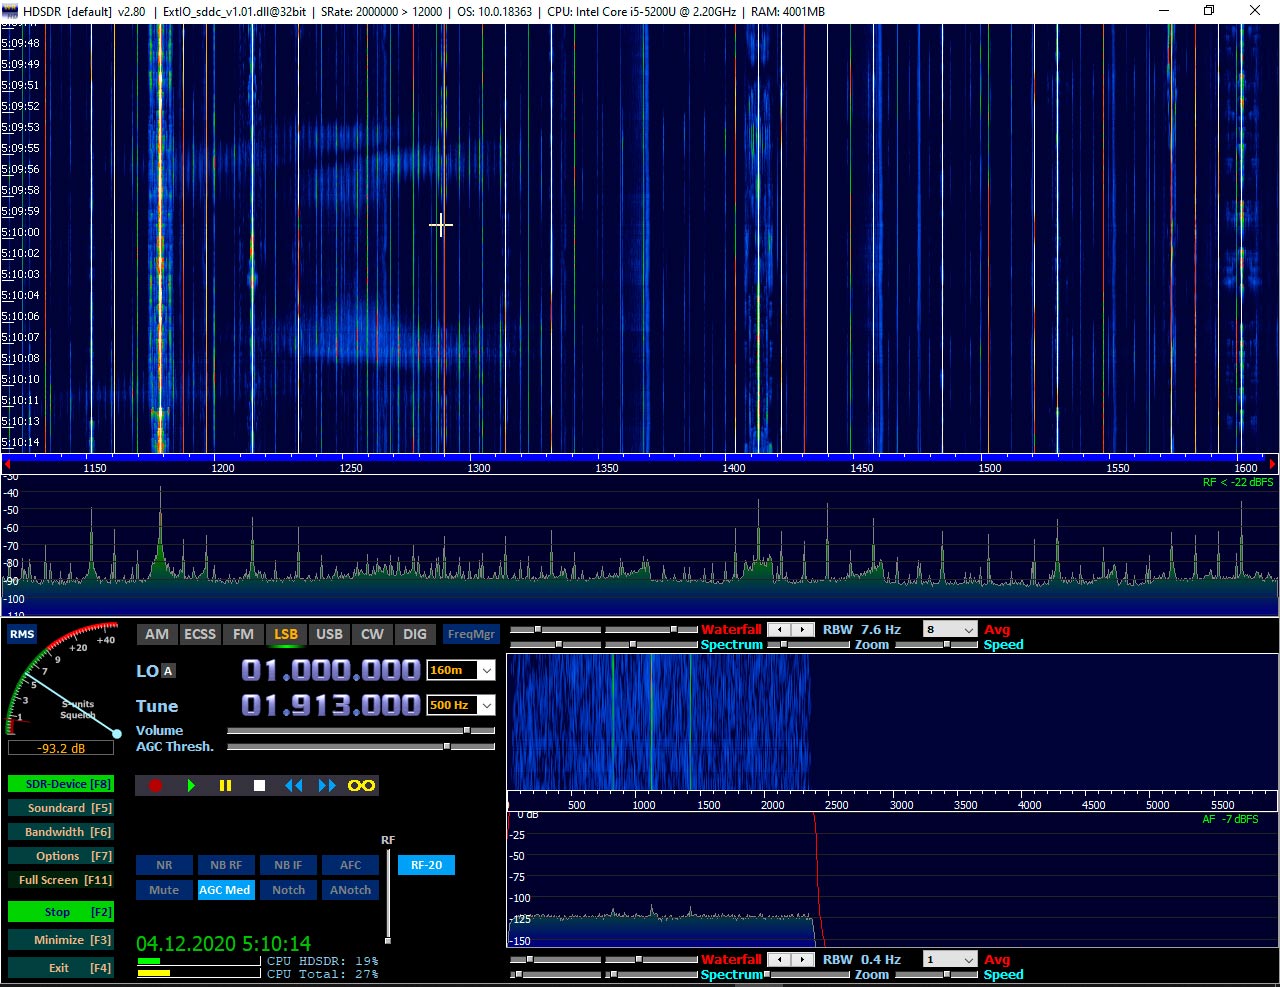Click the lower red Waterfall label
This screenshot has height=987, width=1280.
[731, 960]
